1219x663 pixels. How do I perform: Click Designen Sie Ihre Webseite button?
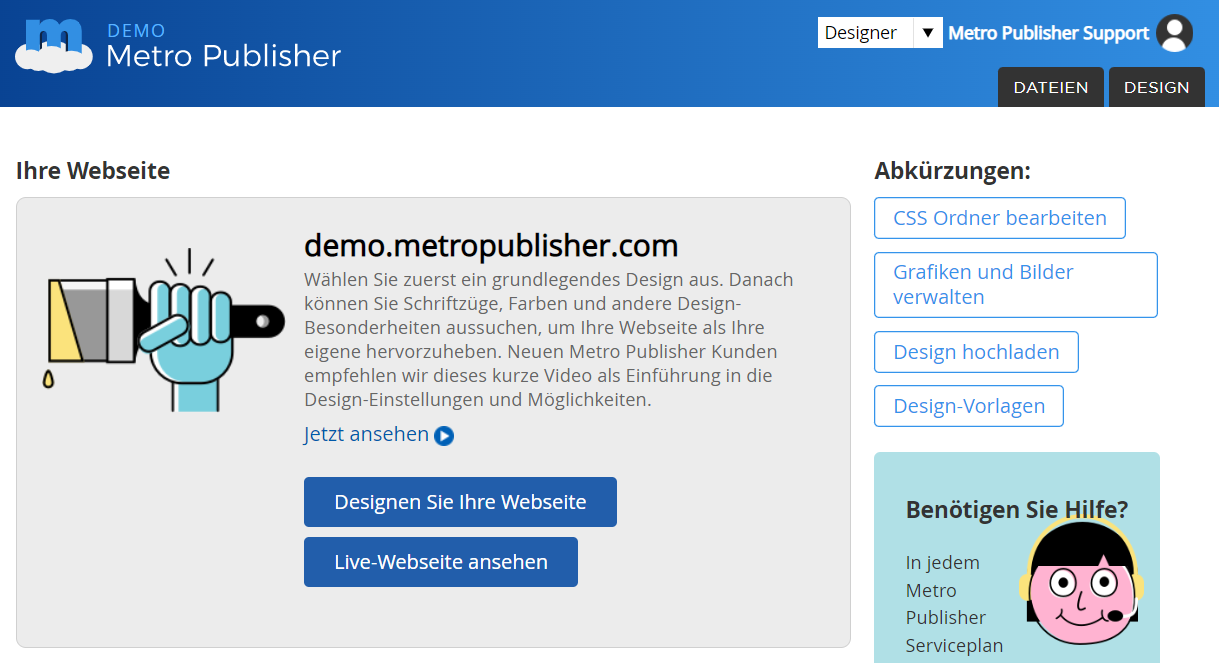pyautogui.click(x=460, y=502)
